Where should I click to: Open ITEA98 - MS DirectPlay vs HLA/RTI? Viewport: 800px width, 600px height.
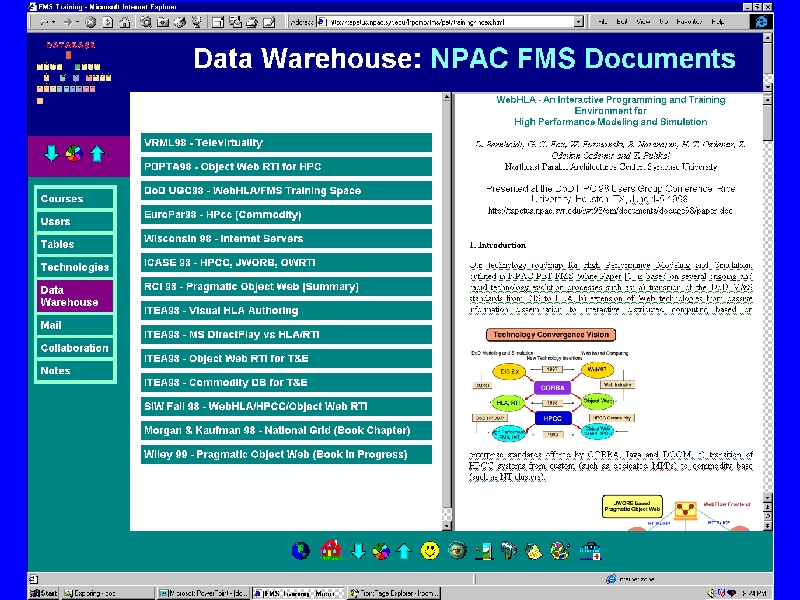[x=286, y=335]
